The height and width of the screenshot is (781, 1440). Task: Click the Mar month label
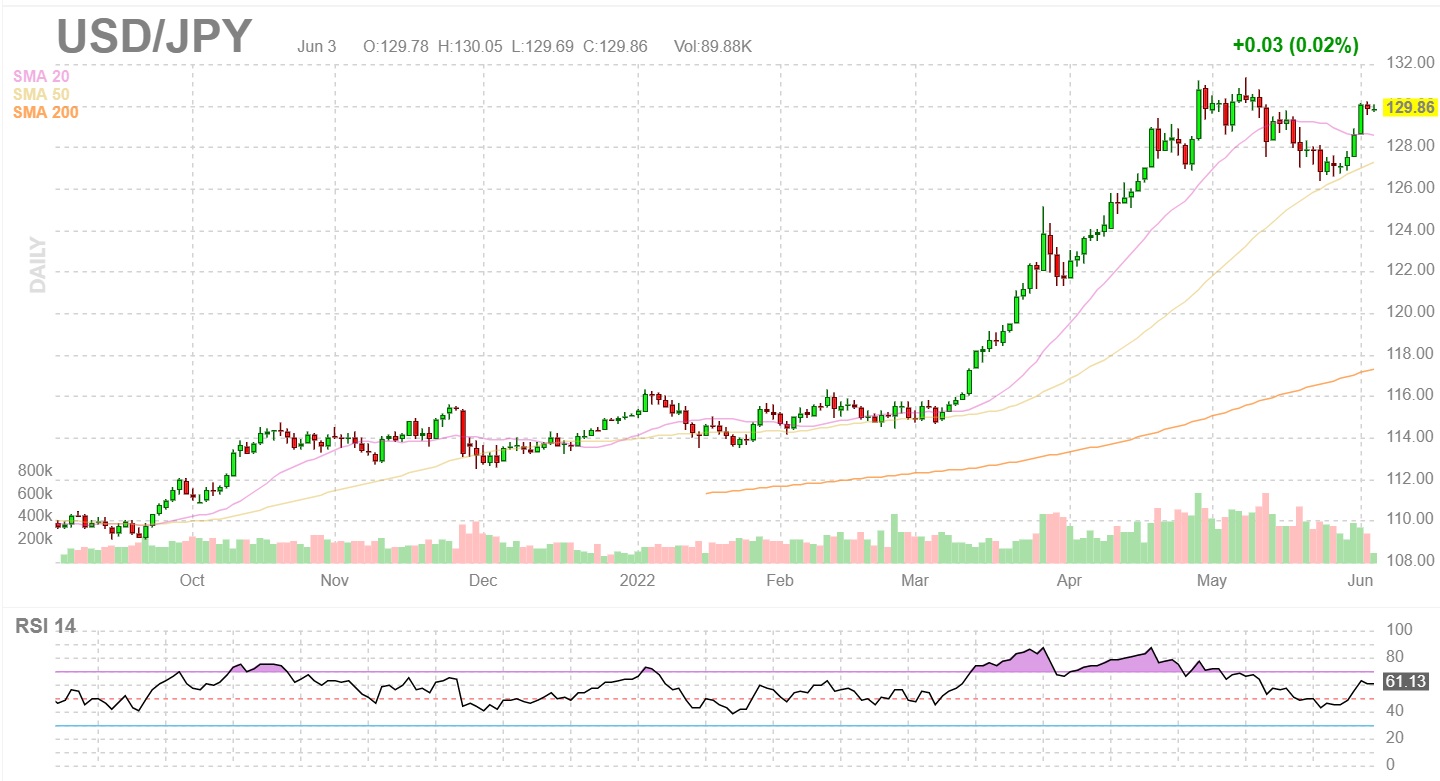tap(914, 580)
